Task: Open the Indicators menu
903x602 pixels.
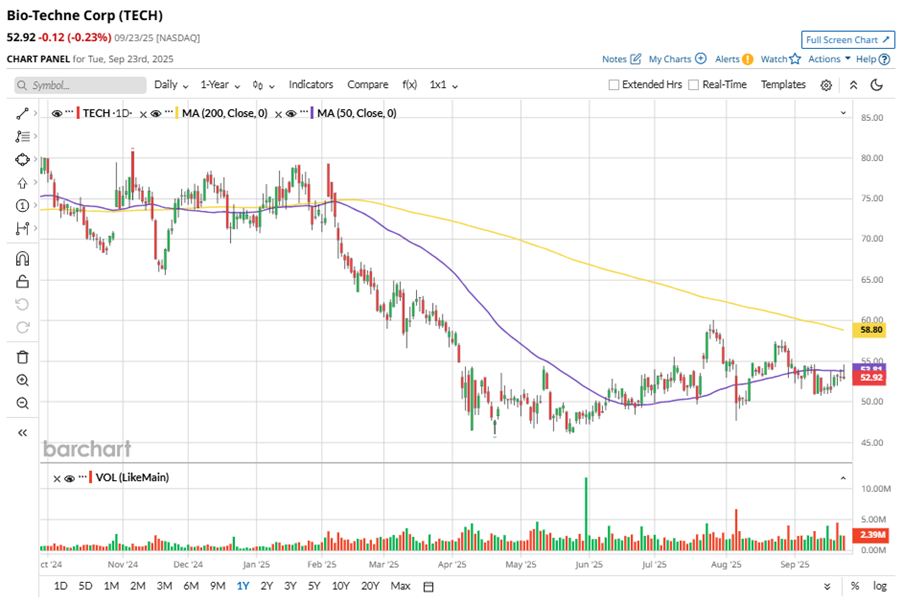Action: point(311,85)
